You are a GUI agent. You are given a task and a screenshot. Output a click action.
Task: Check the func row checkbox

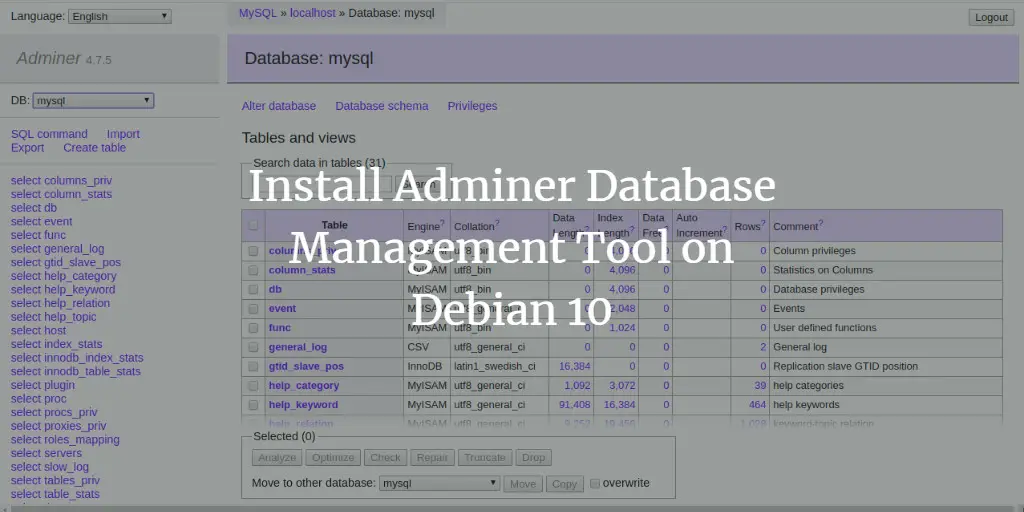tap(253, 328)
